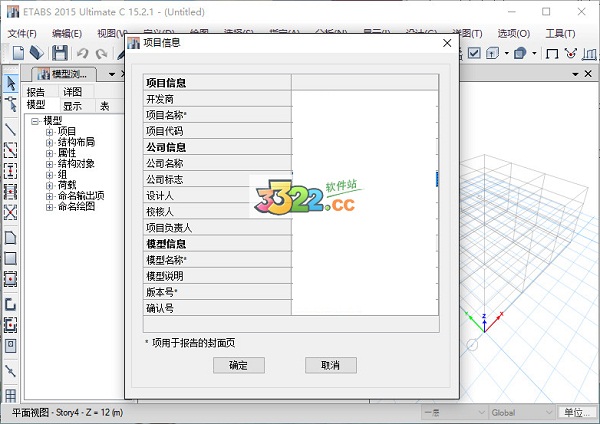Open the 工具(T) menu
The width and height of the screenshot is (600, 424).
[560, 34]
